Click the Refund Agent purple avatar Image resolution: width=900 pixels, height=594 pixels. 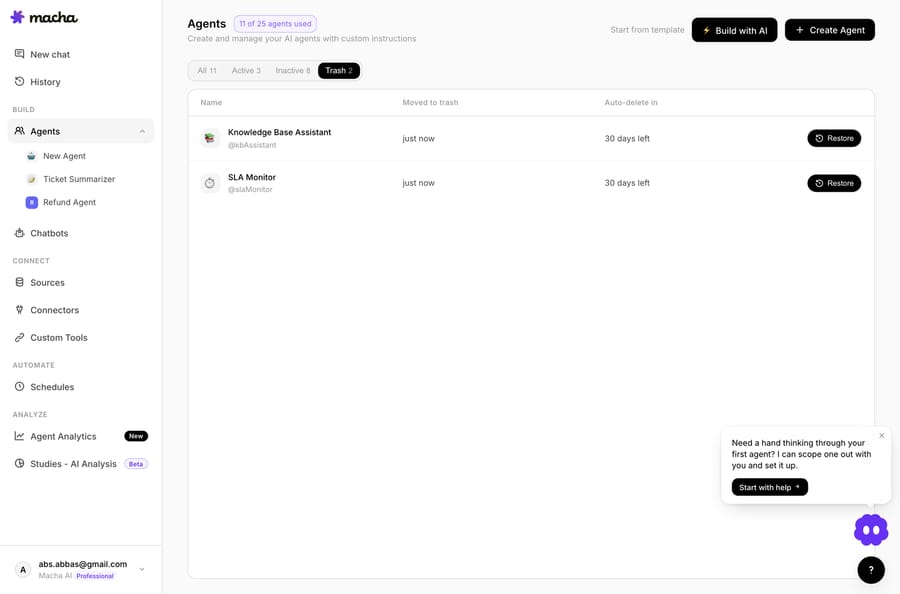[x=32, y=202]
